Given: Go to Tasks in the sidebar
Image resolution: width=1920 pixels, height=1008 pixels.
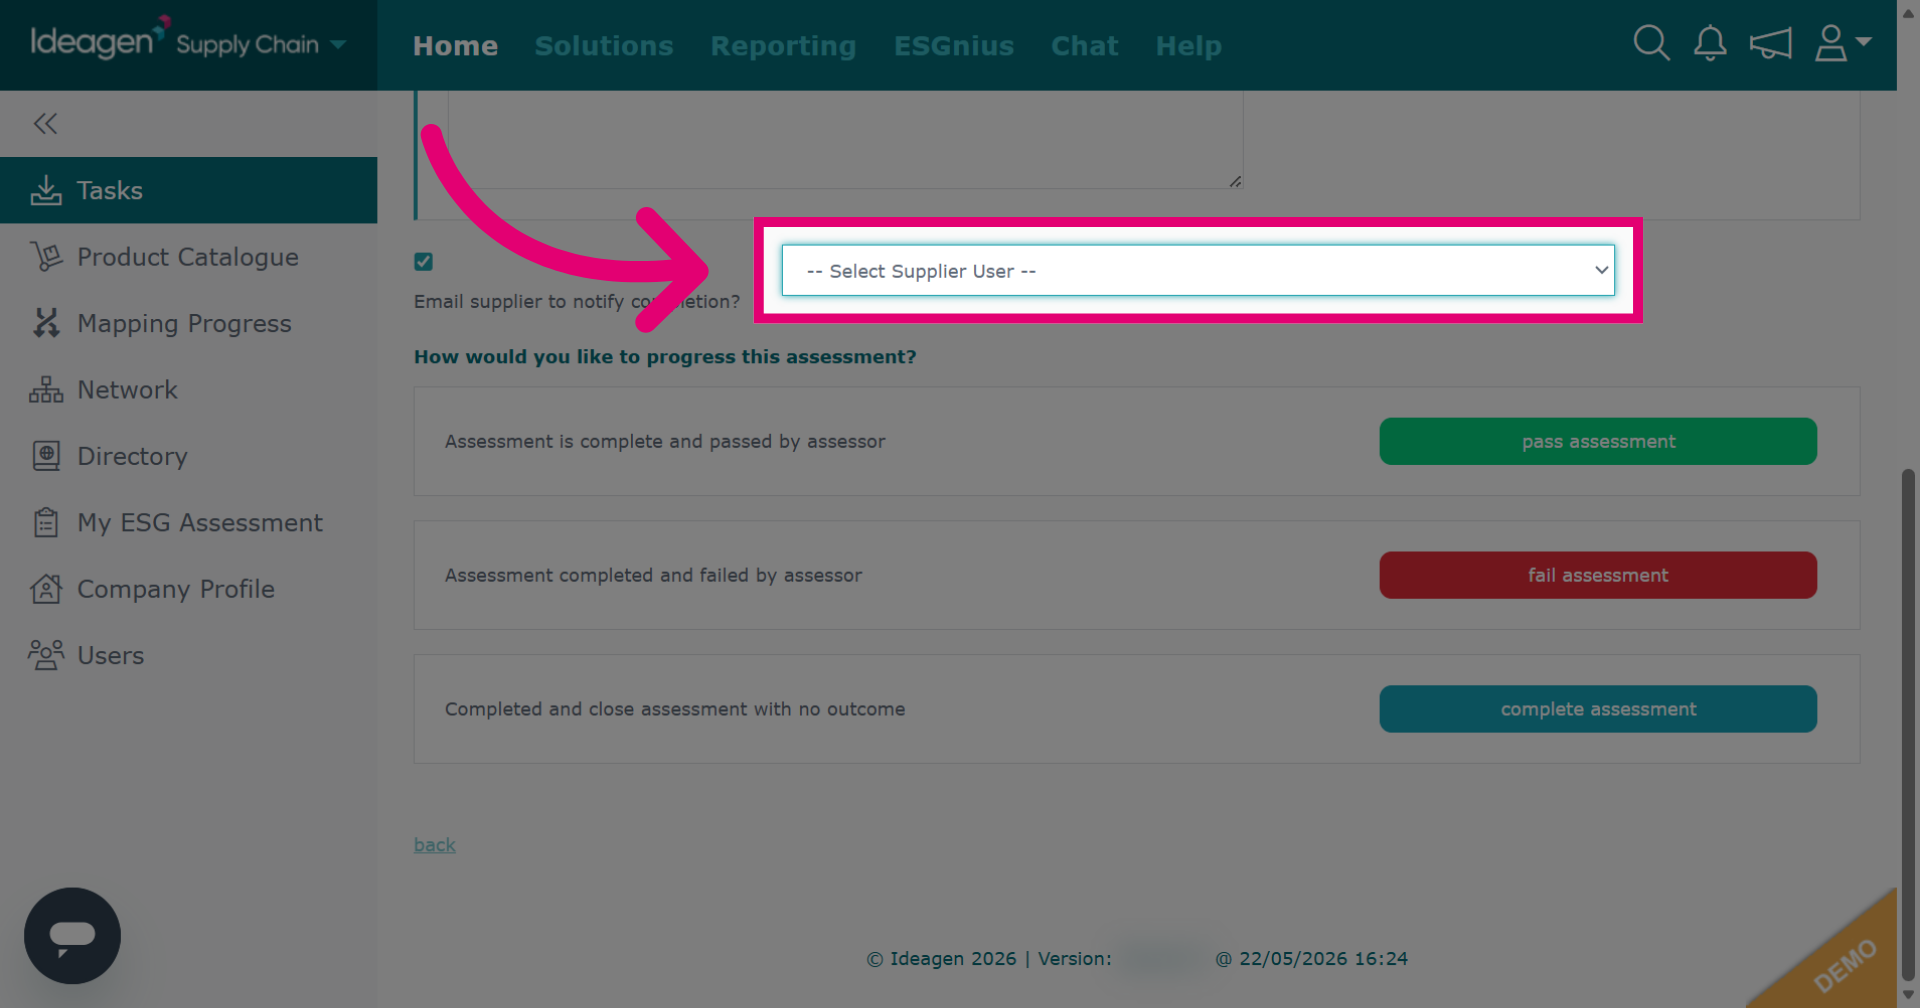Looking at the screenshot, I should coord(188,190).
